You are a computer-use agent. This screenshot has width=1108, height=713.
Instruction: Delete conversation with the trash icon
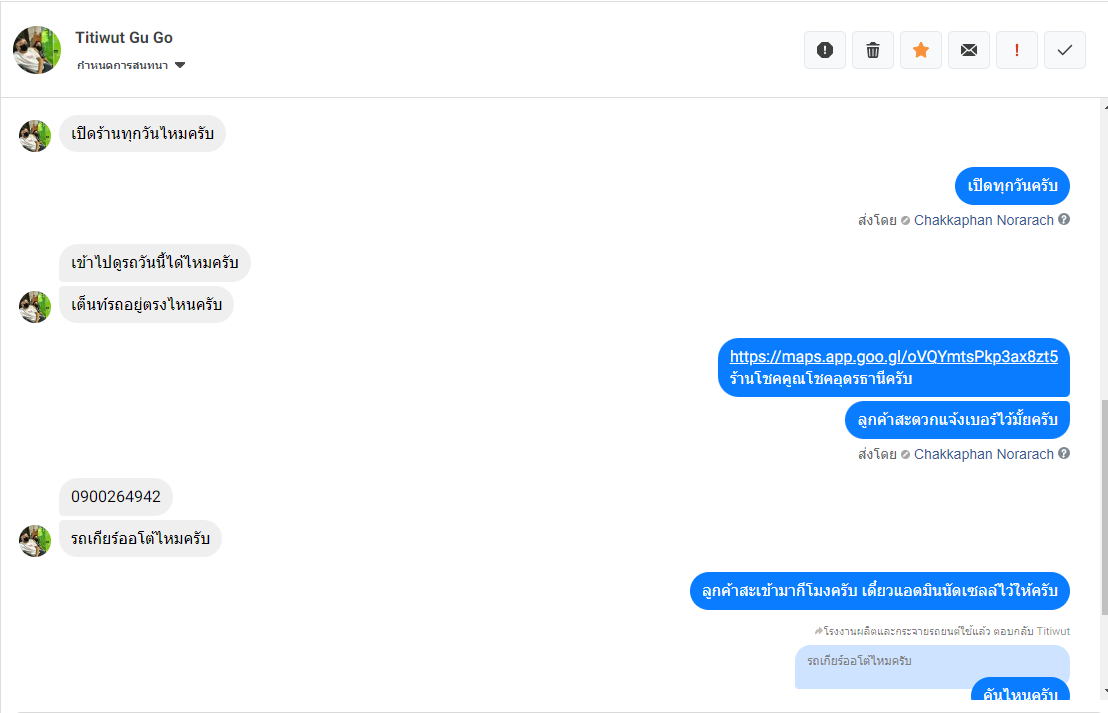[873, 50]
